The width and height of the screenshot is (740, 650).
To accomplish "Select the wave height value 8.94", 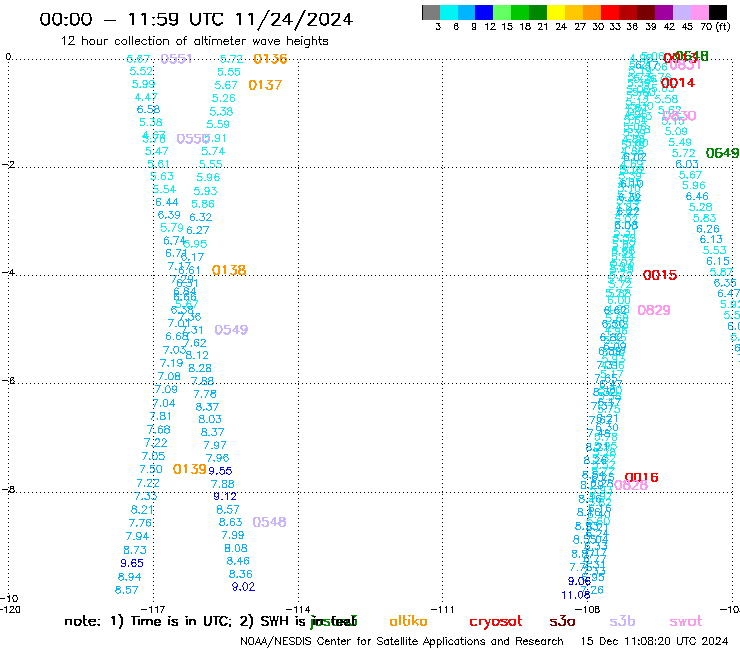I will [129, 577].
